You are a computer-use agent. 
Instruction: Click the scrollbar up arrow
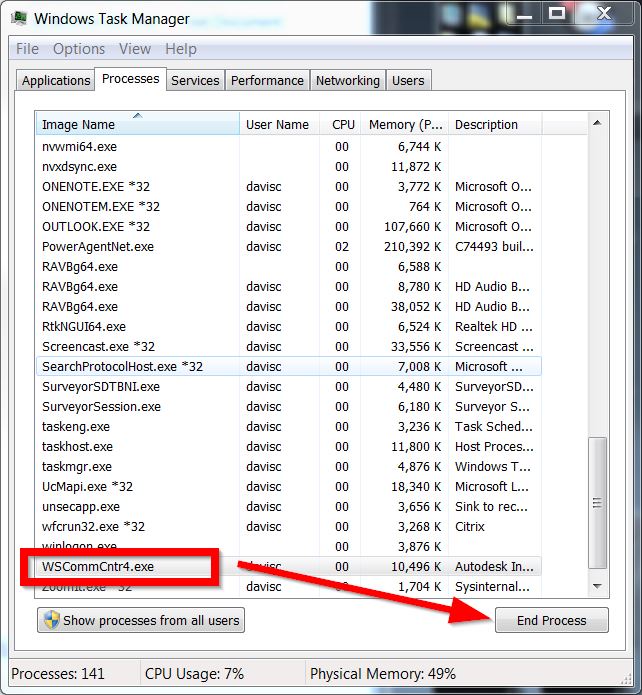597,123
